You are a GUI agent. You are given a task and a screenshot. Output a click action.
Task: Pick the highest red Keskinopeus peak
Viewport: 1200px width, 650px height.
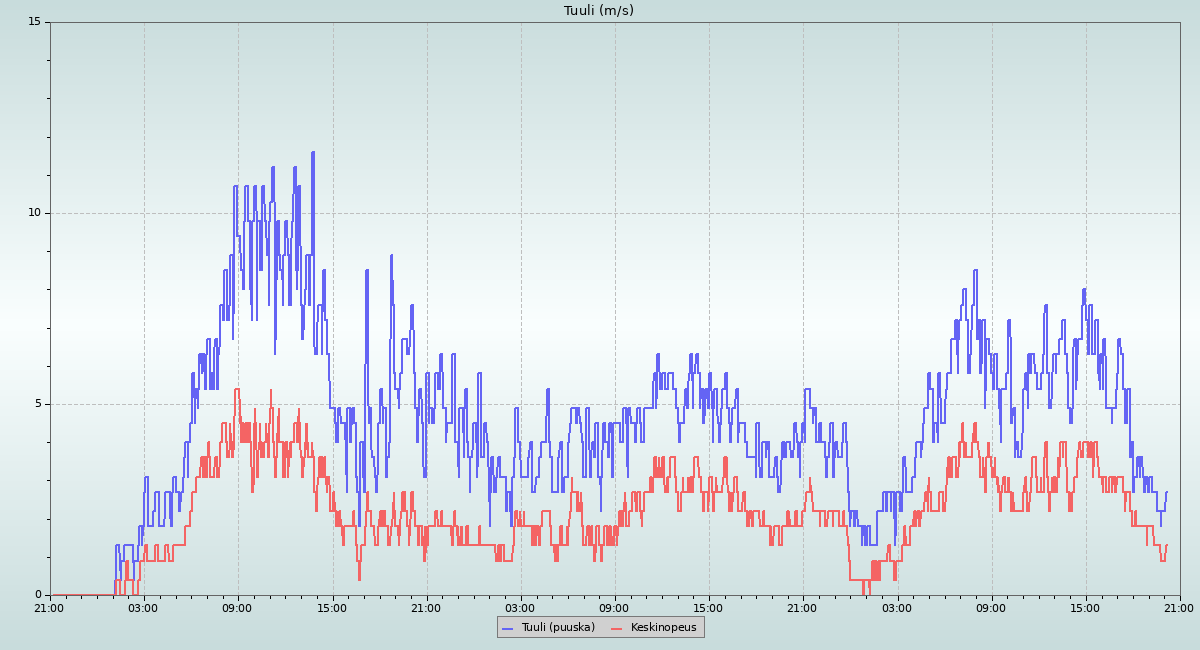(237, 390)
